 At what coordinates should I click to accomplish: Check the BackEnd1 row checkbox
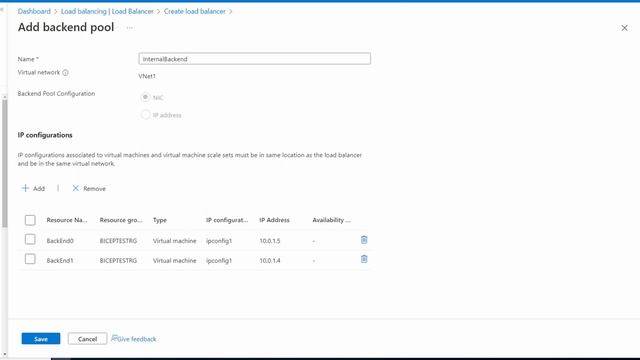point(30,259)
